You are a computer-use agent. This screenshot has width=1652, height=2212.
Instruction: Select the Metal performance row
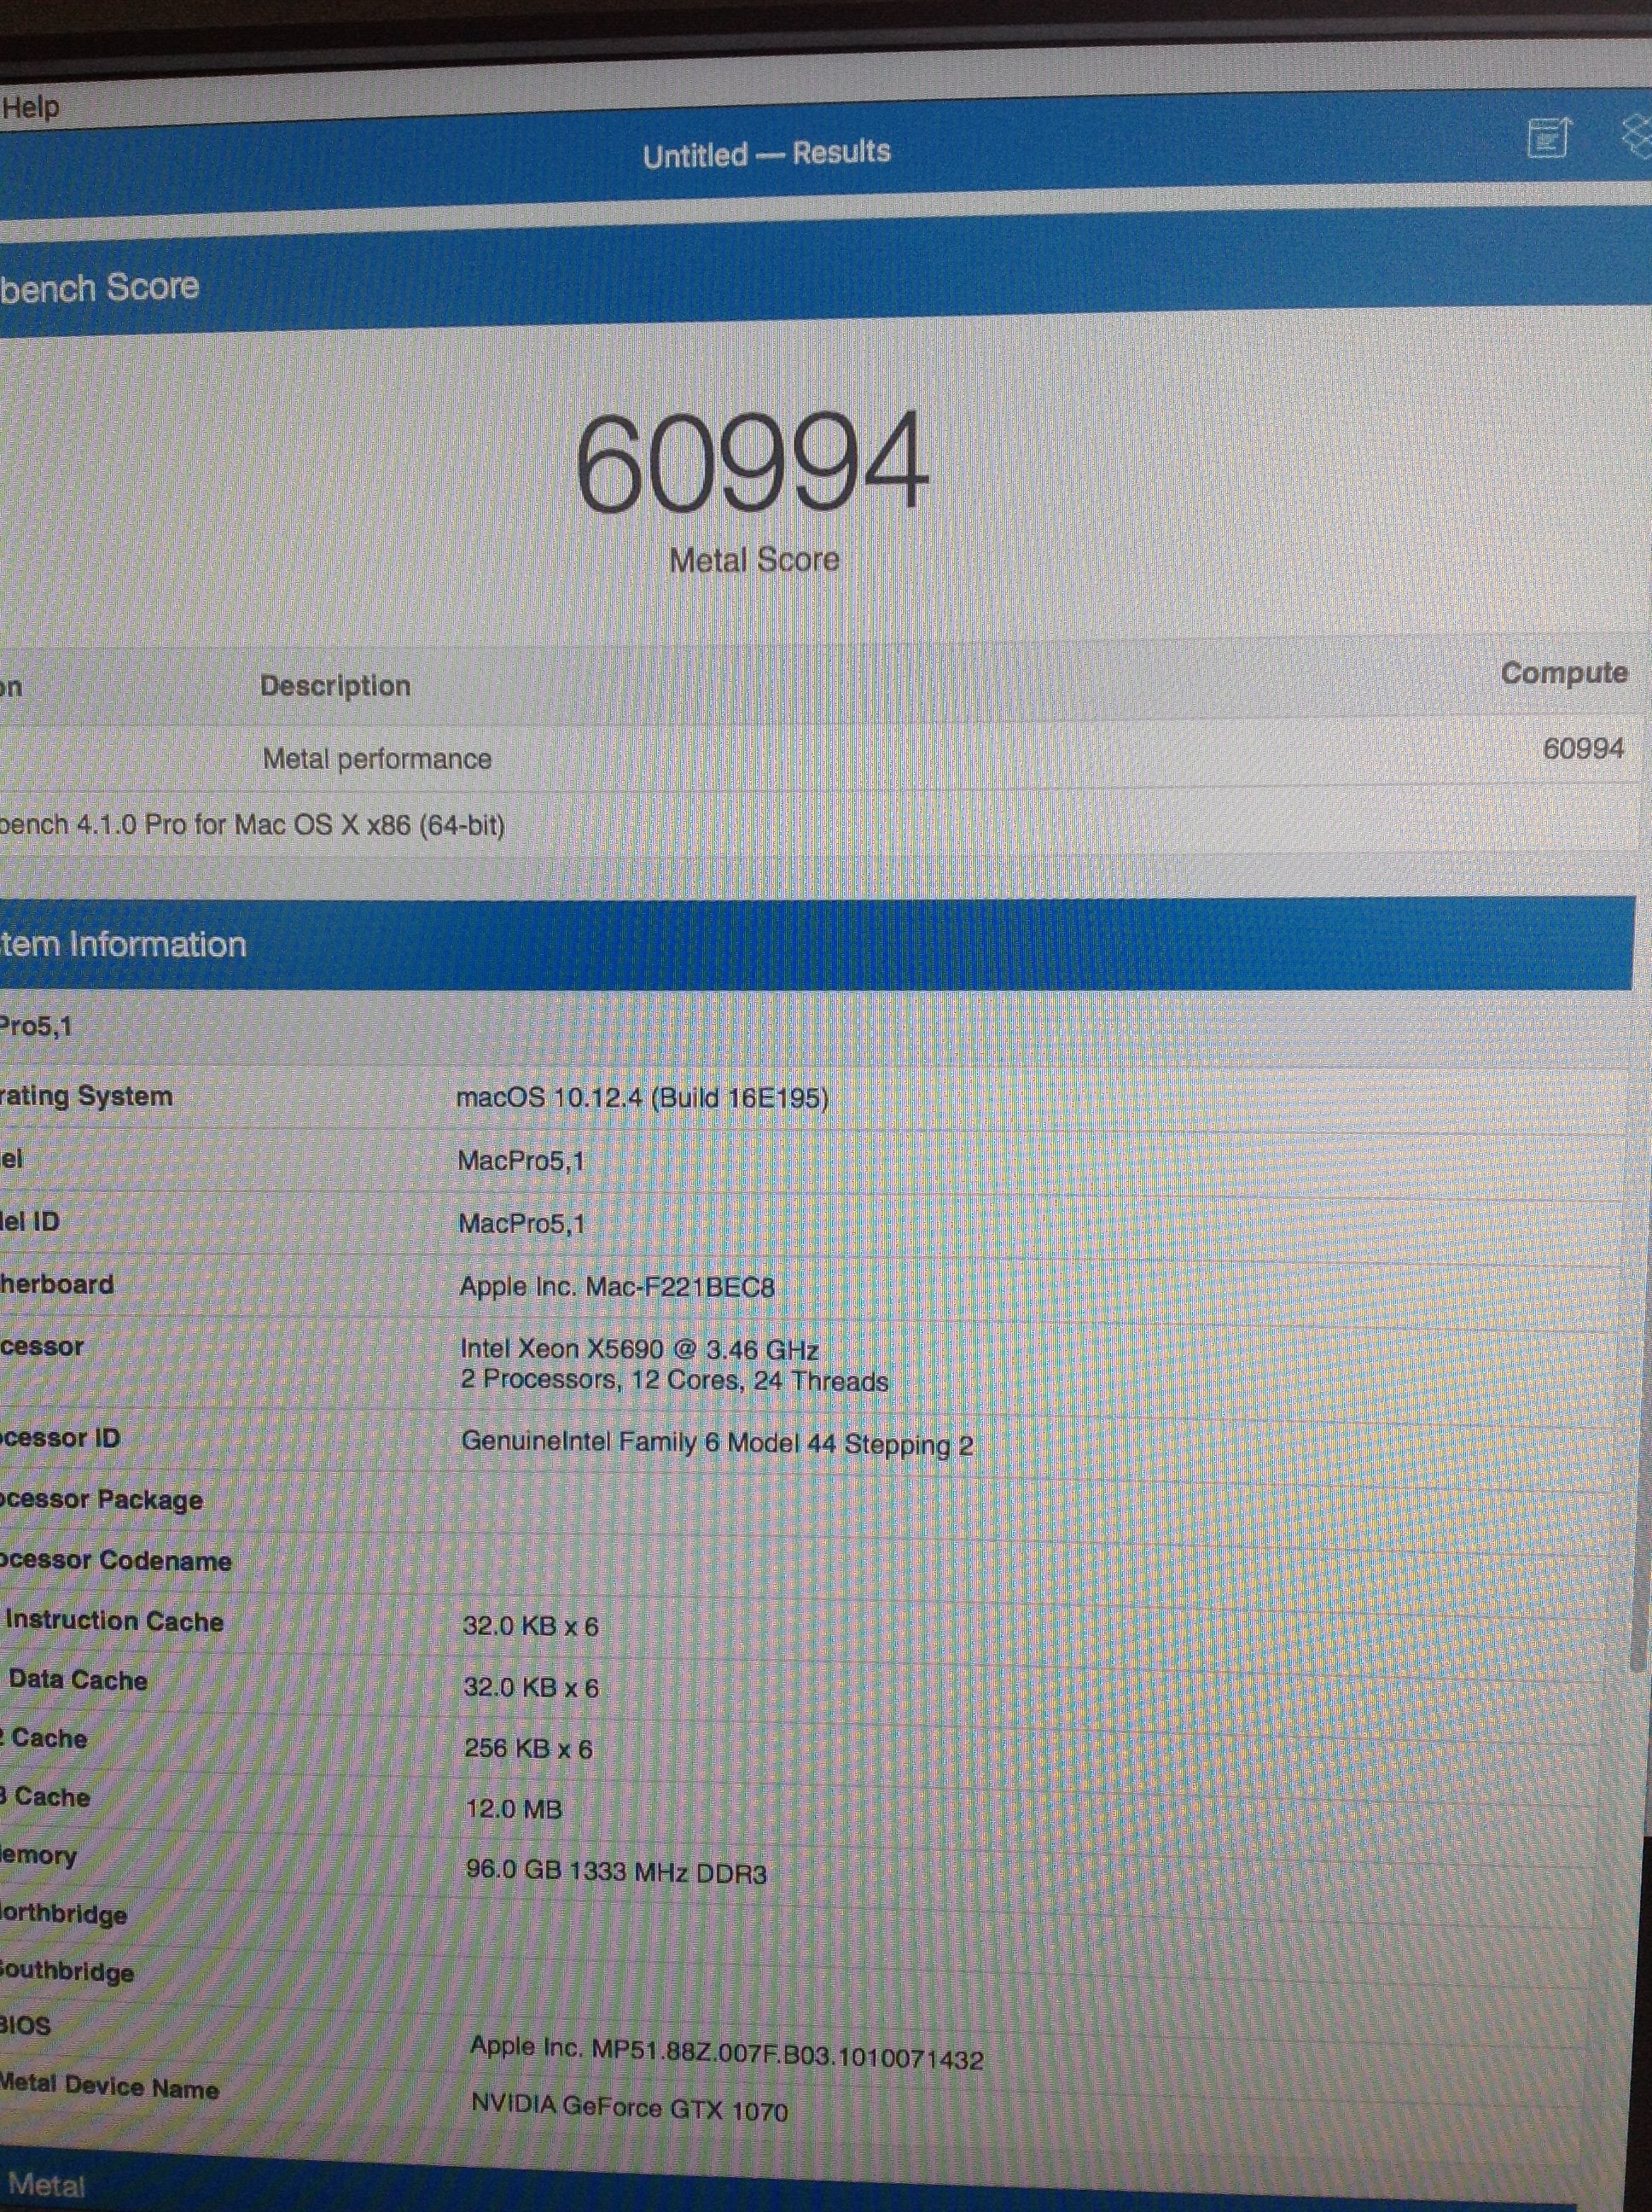377,759
